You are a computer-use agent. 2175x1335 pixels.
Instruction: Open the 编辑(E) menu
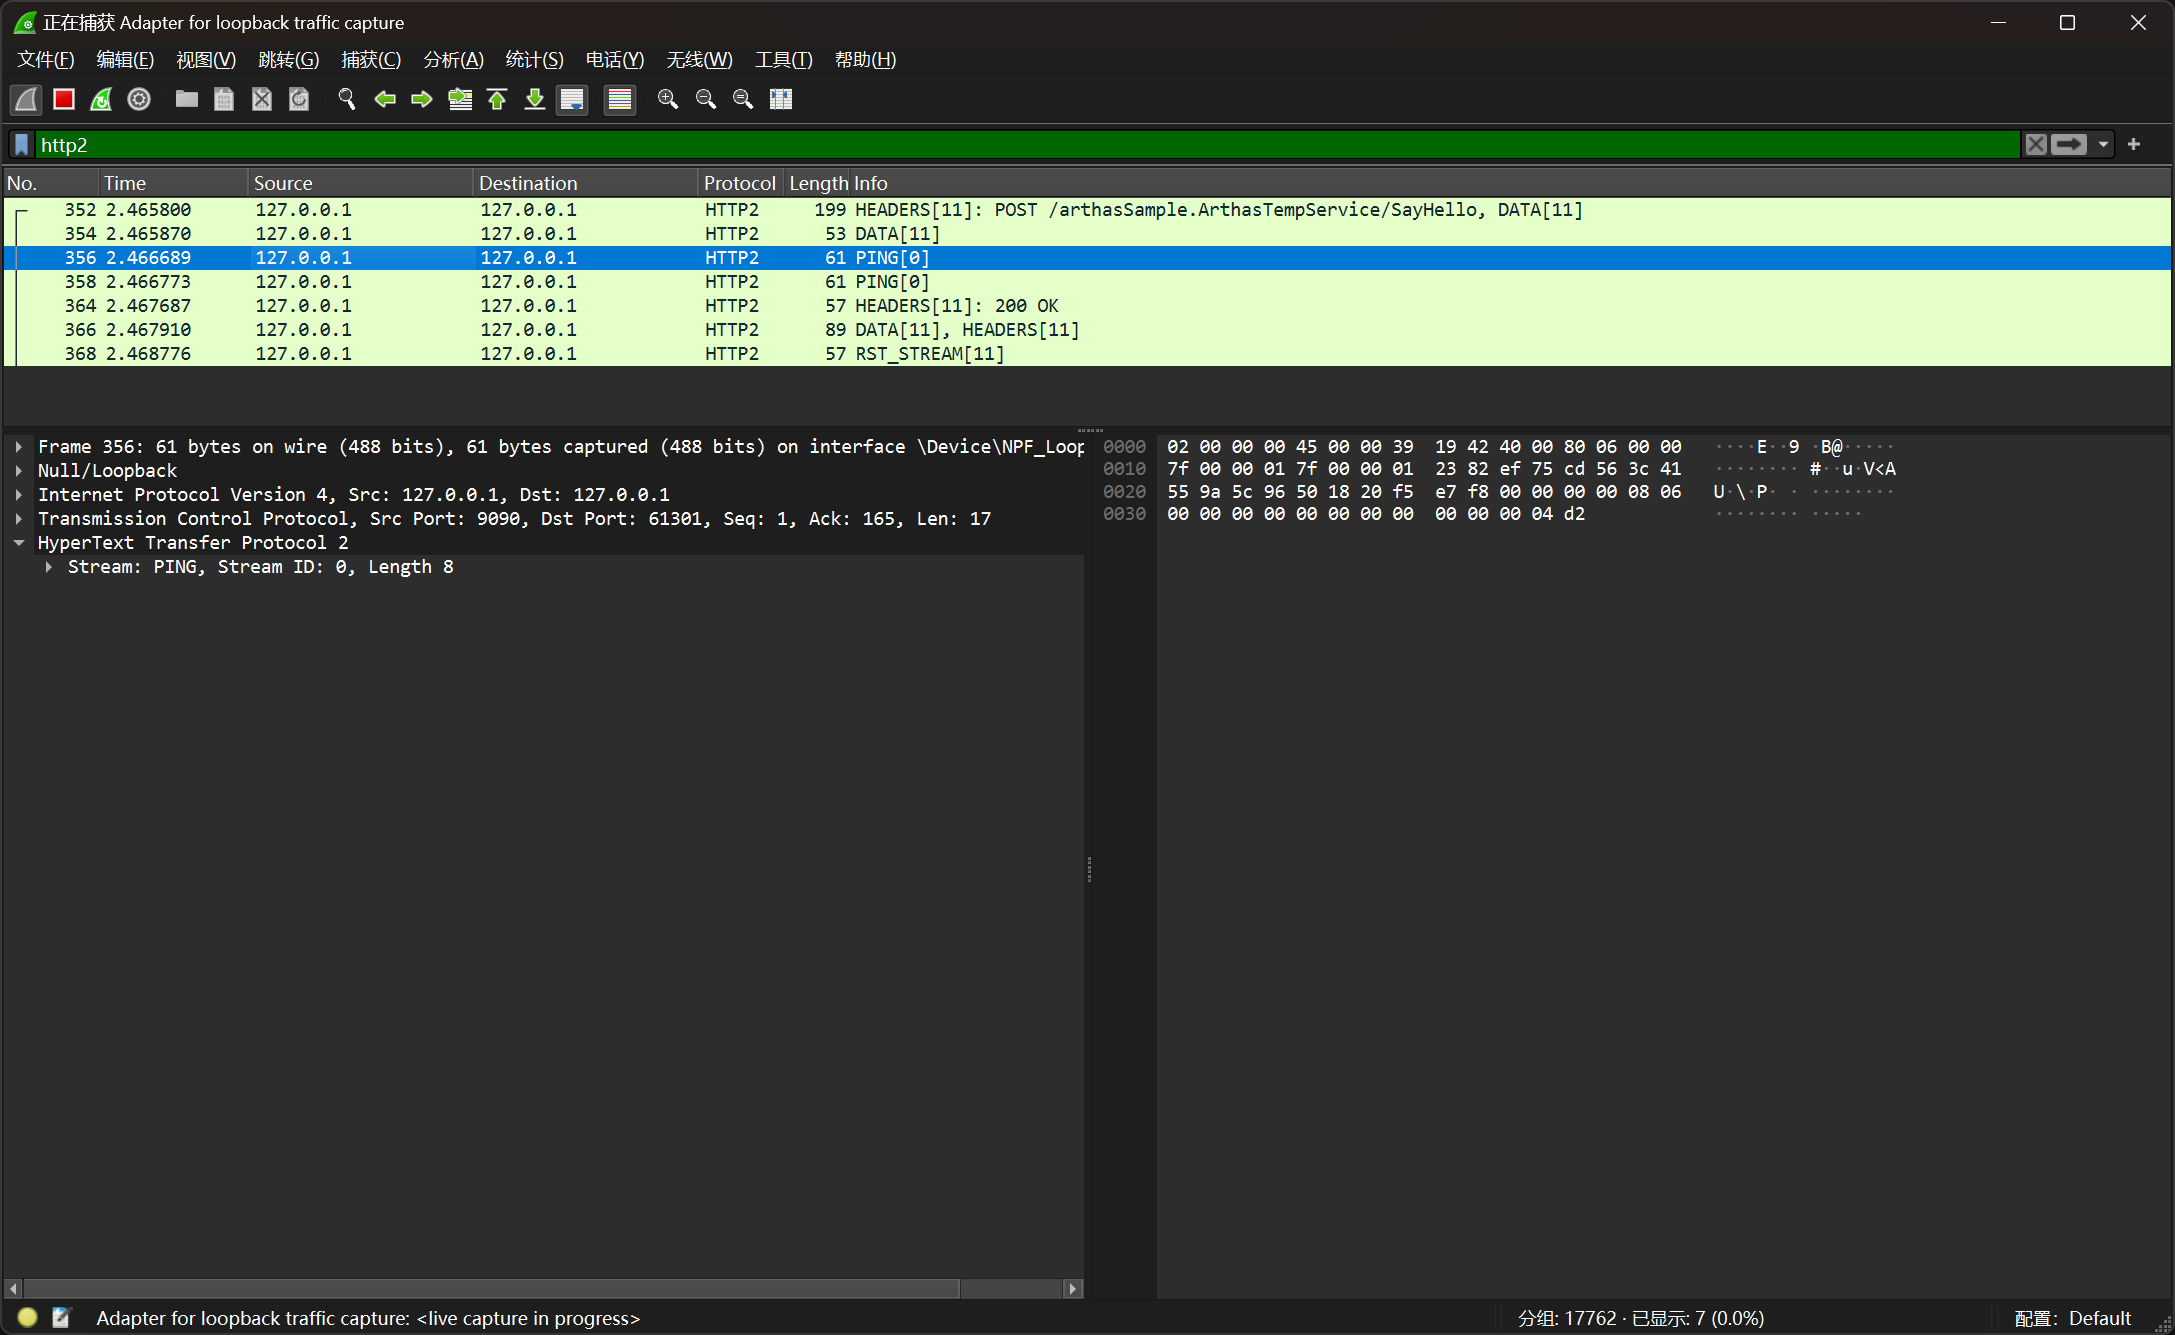pos(125,60)
